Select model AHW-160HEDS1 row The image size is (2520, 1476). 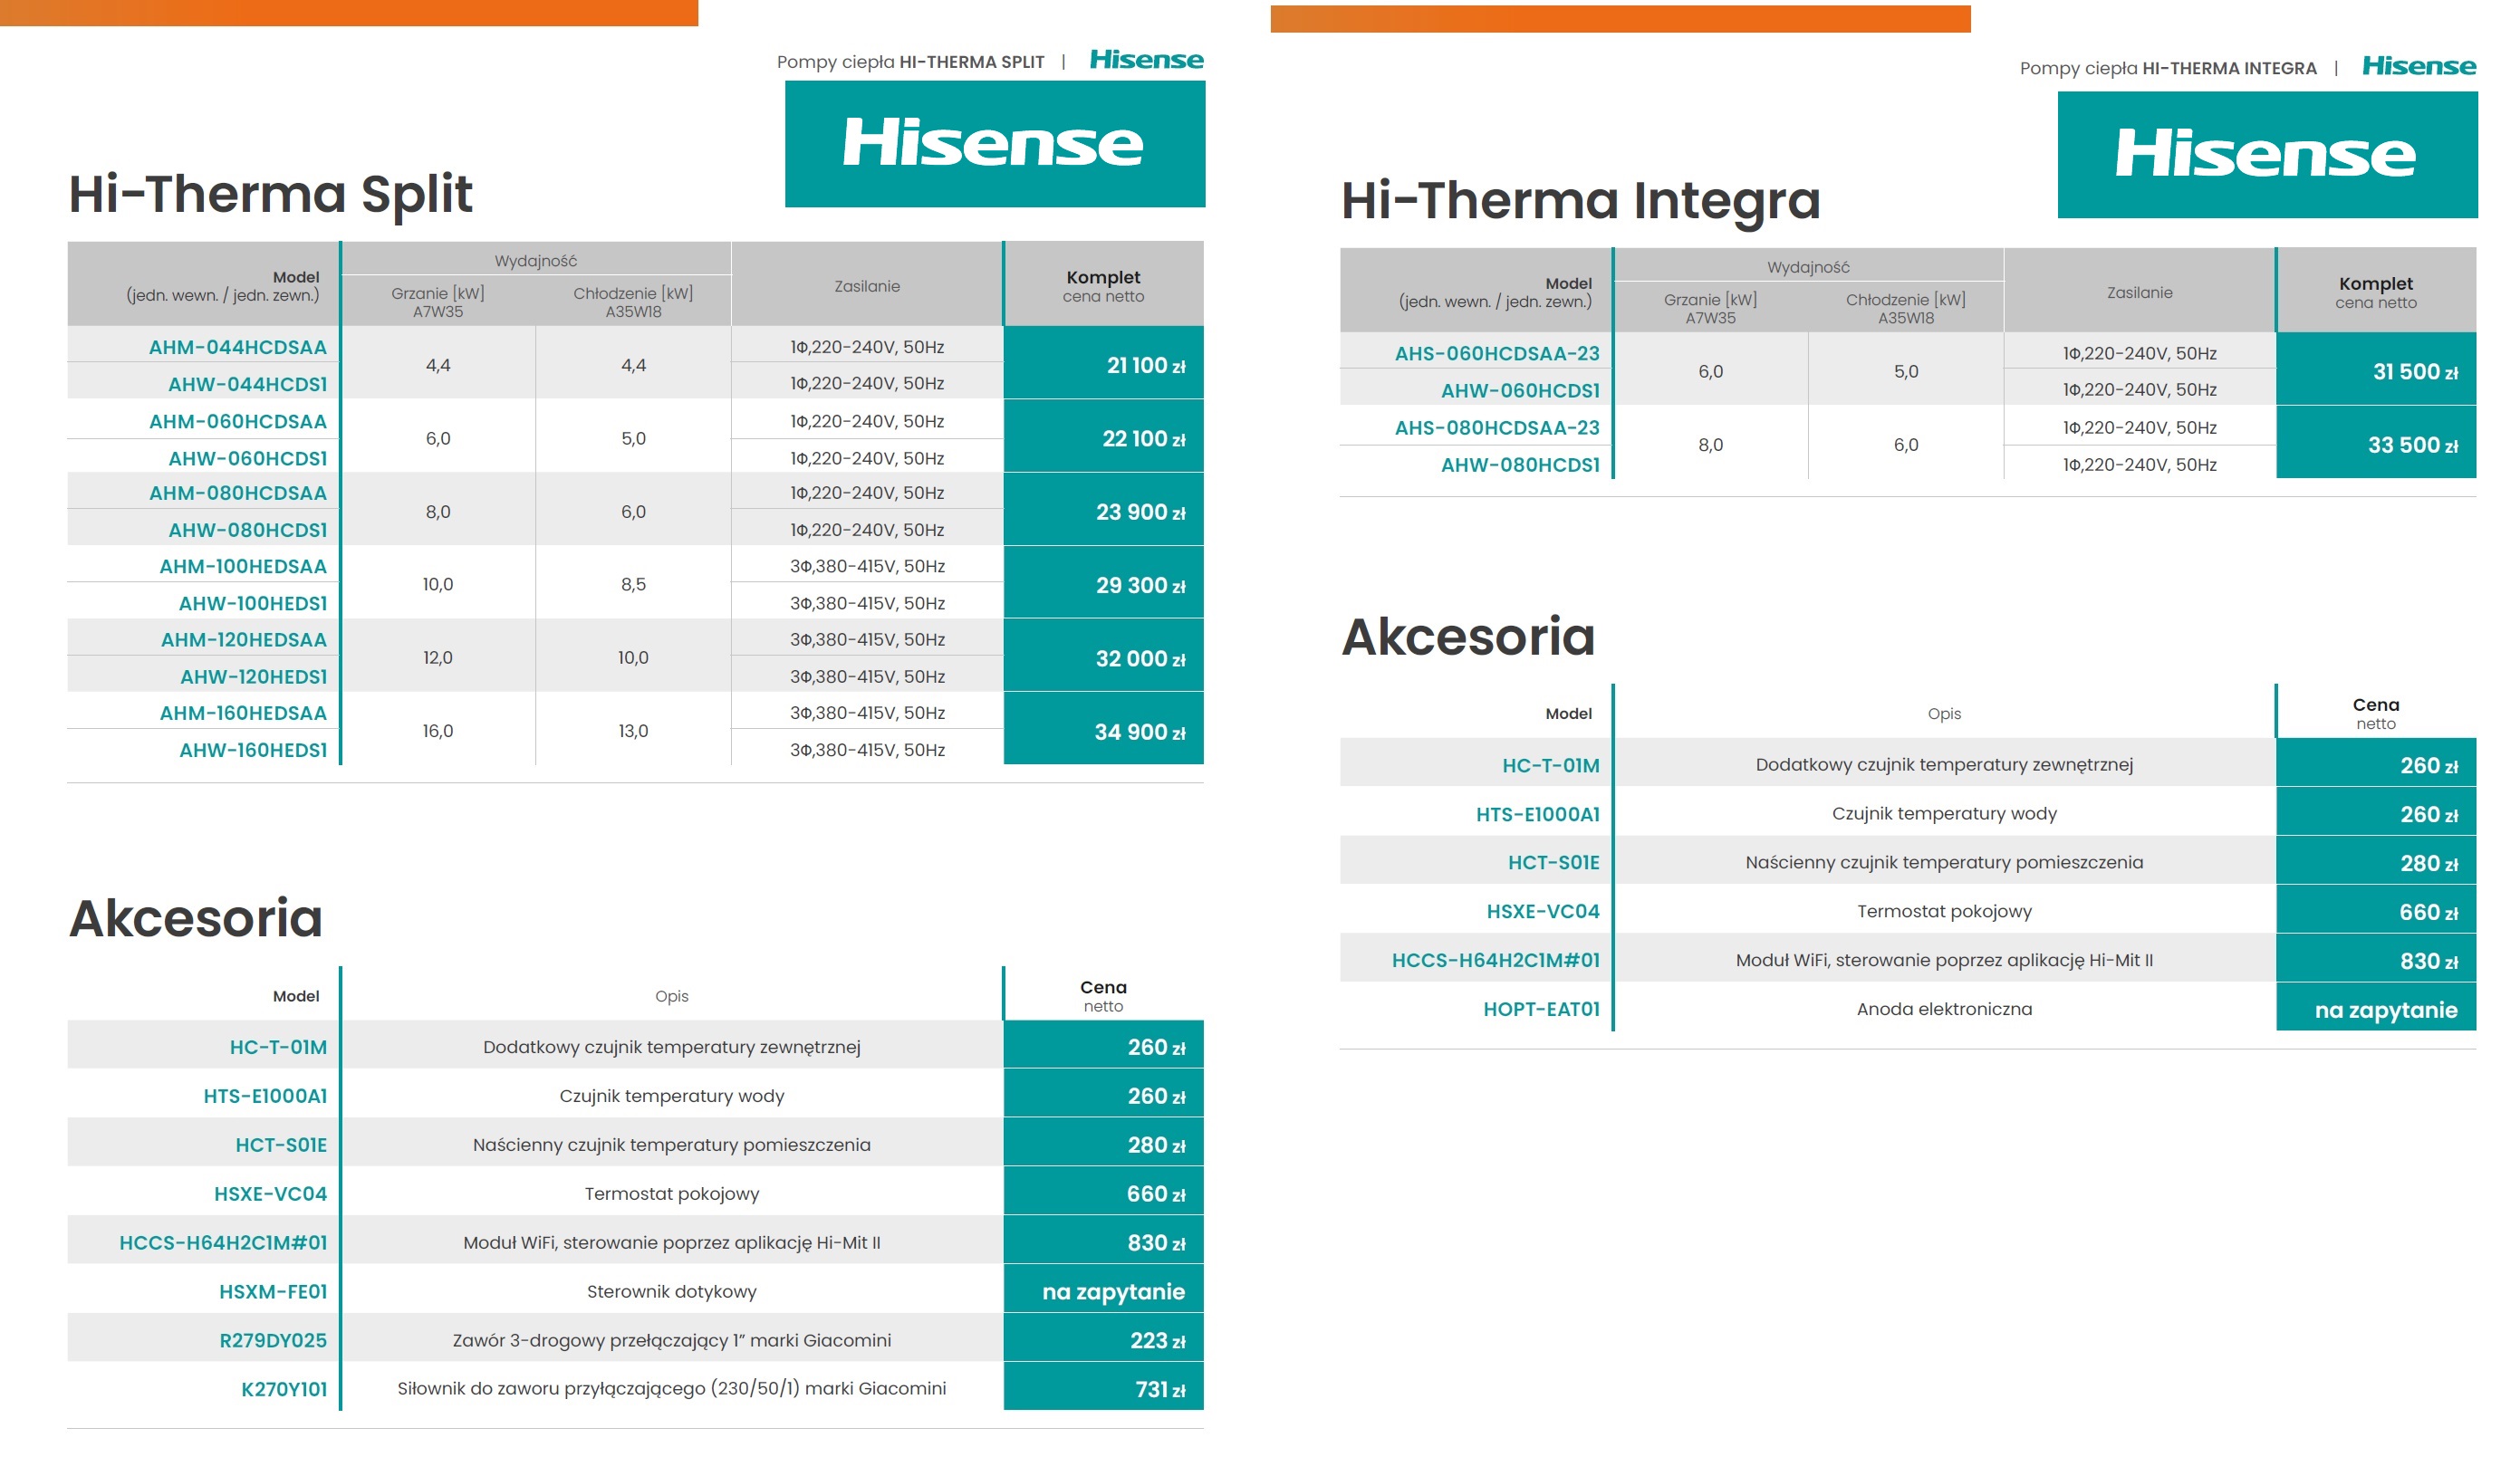[x=253, y=750]
